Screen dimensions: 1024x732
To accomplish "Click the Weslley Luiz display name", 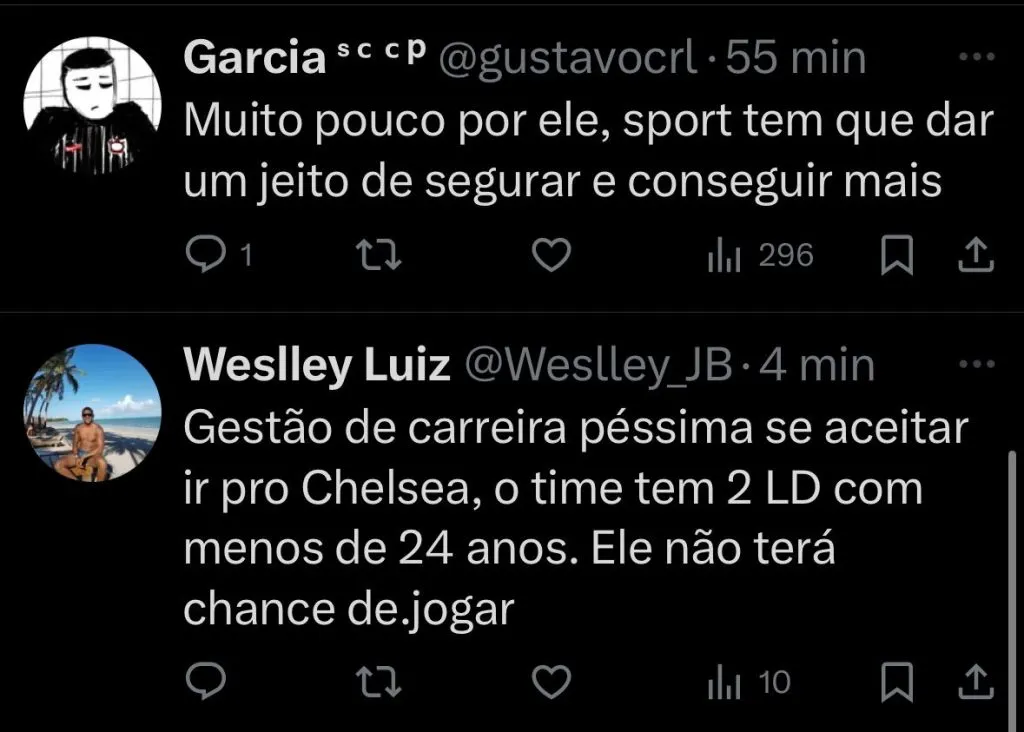I will click(317, 367).
